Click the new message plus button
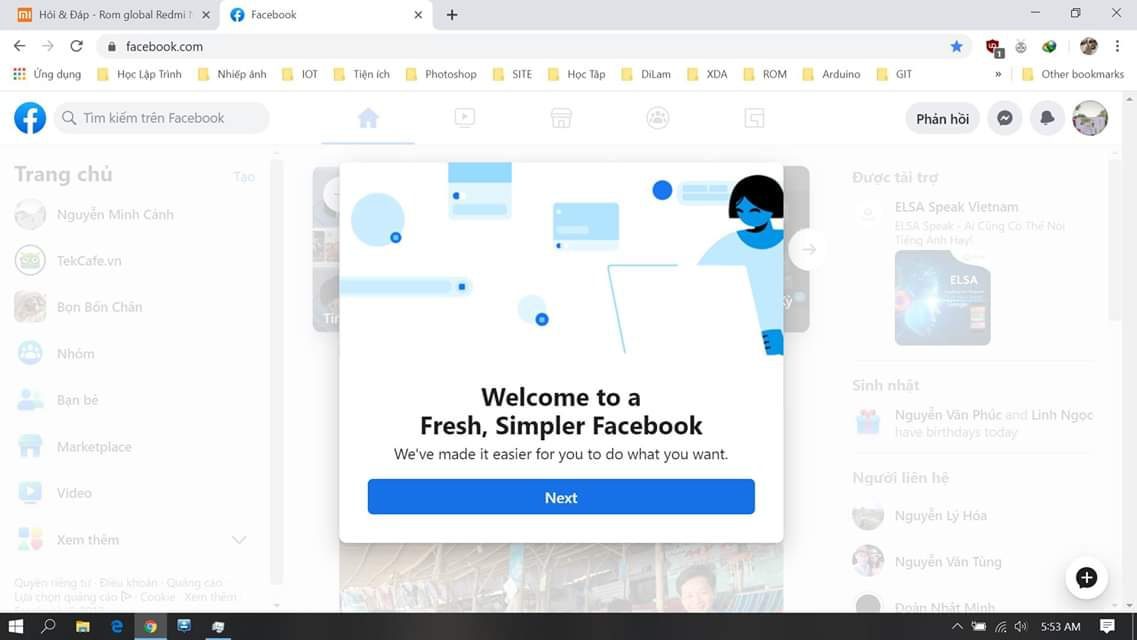1137x640 pixels. pos(1086,578)
